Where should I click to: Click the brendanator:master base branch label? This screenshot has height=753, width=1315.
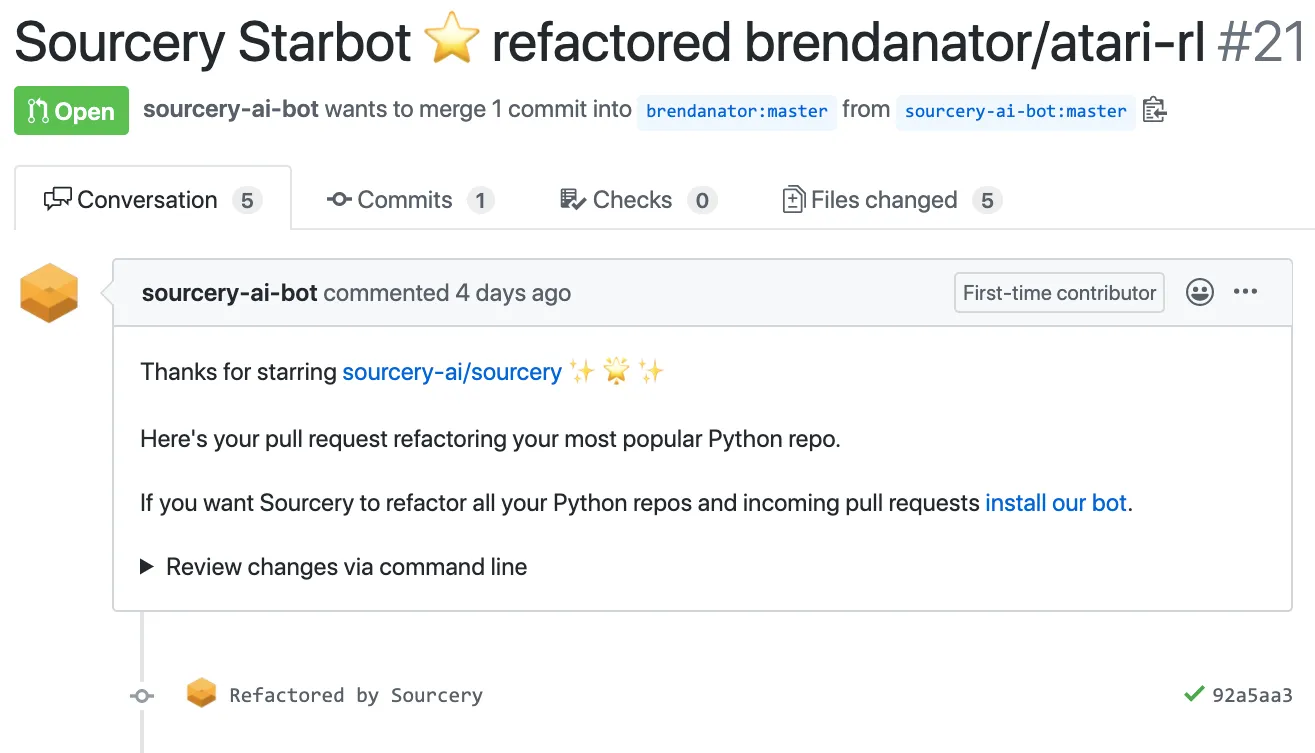[737, 111]
